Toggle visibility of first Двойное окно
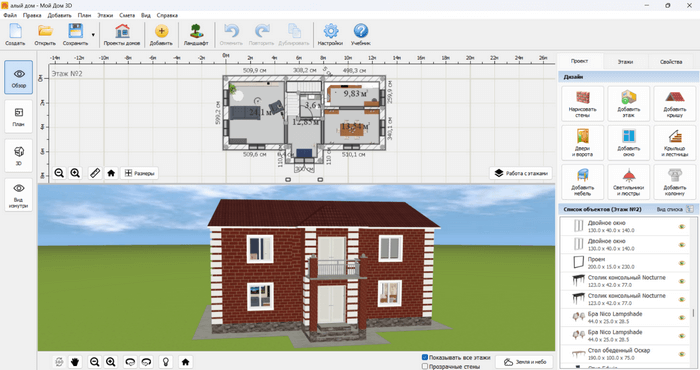Viewport: 700px width, 370px height. pos(682,226)
